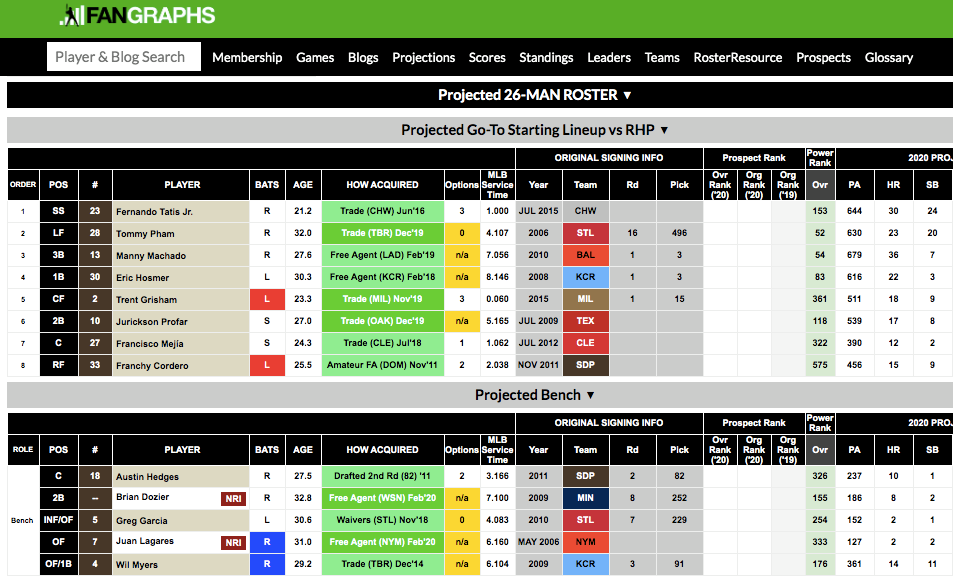Open the Membership menu

pos(247,57)
